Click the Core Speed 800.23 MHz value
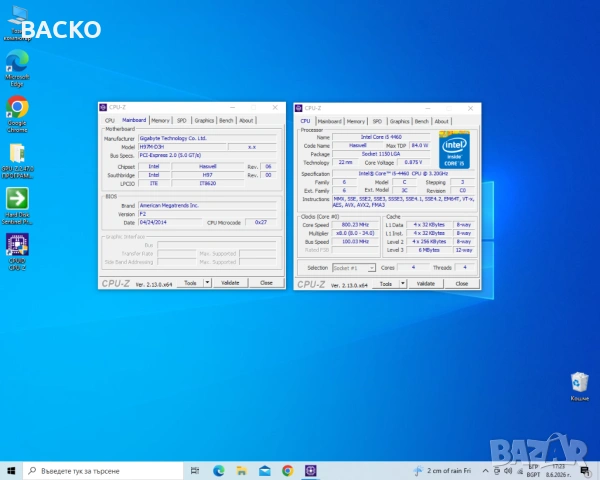Viewport: 600px width, 480px height. pyautogui.click(x=355, y=225)
